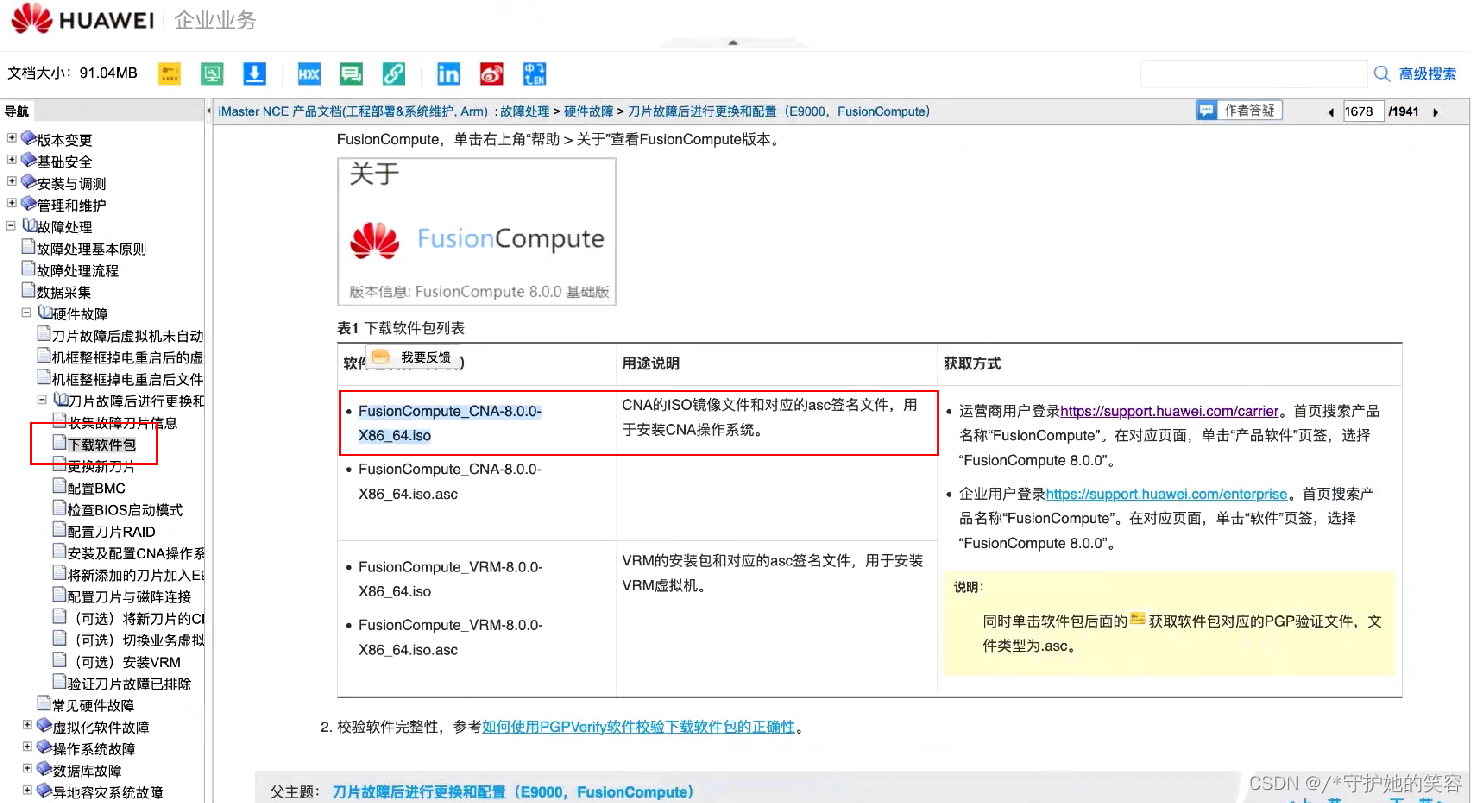Collapse the 硬件故障 tree node
The image size is (1478, 803).
click(x=27, y=313)
